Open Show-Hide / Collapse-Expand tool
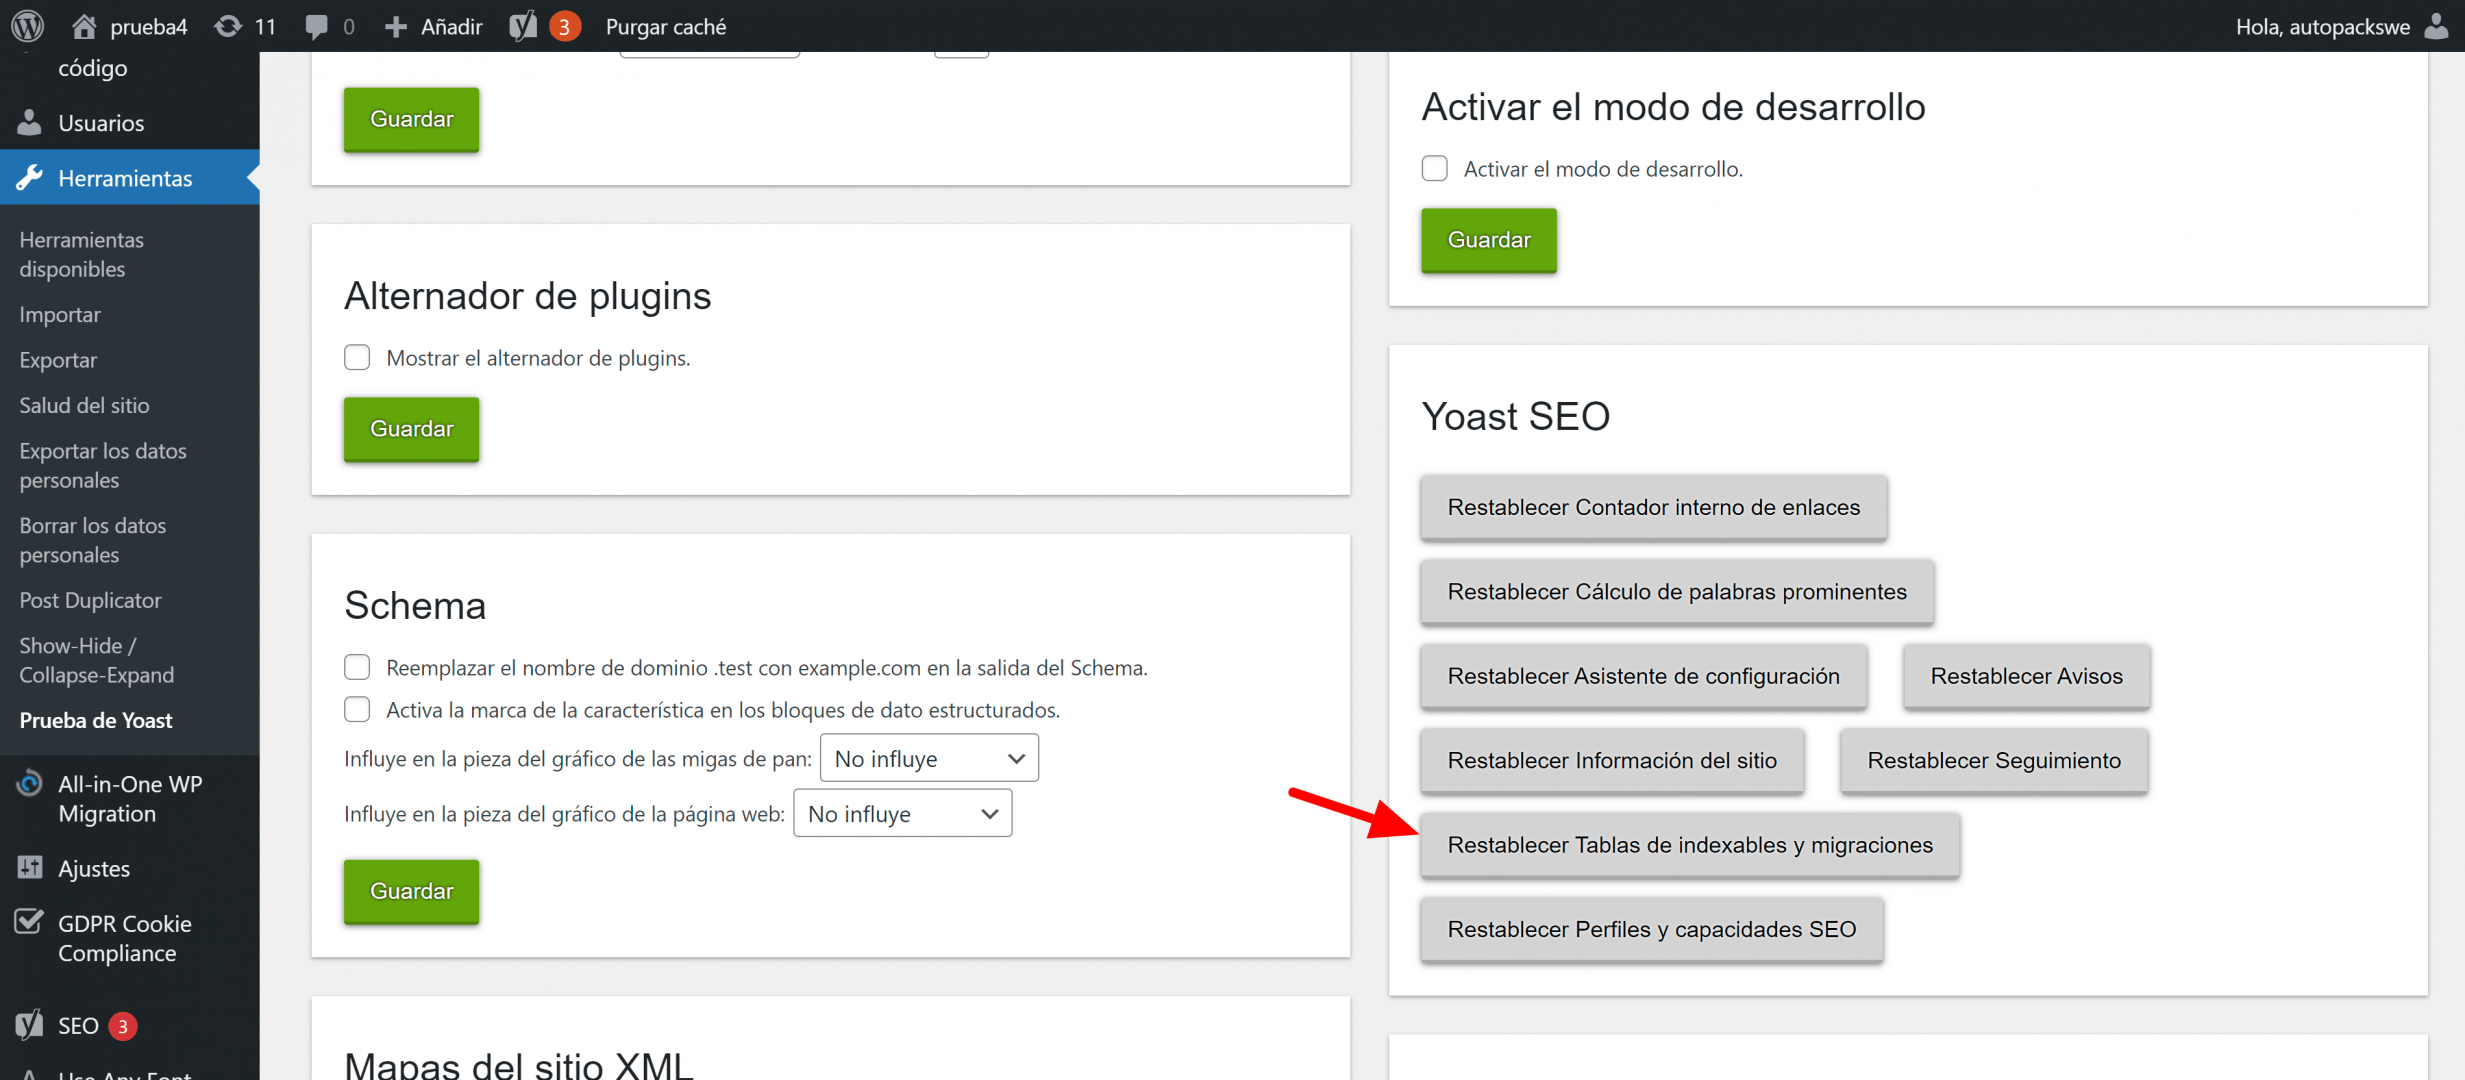The image size is (2465, 1080). (96, 660)
